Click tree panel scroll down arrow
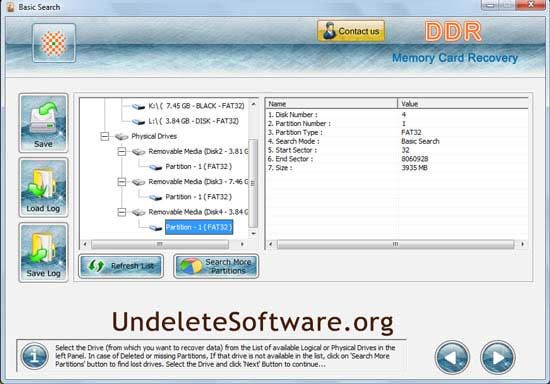550x384 pixels. [253, 233]
